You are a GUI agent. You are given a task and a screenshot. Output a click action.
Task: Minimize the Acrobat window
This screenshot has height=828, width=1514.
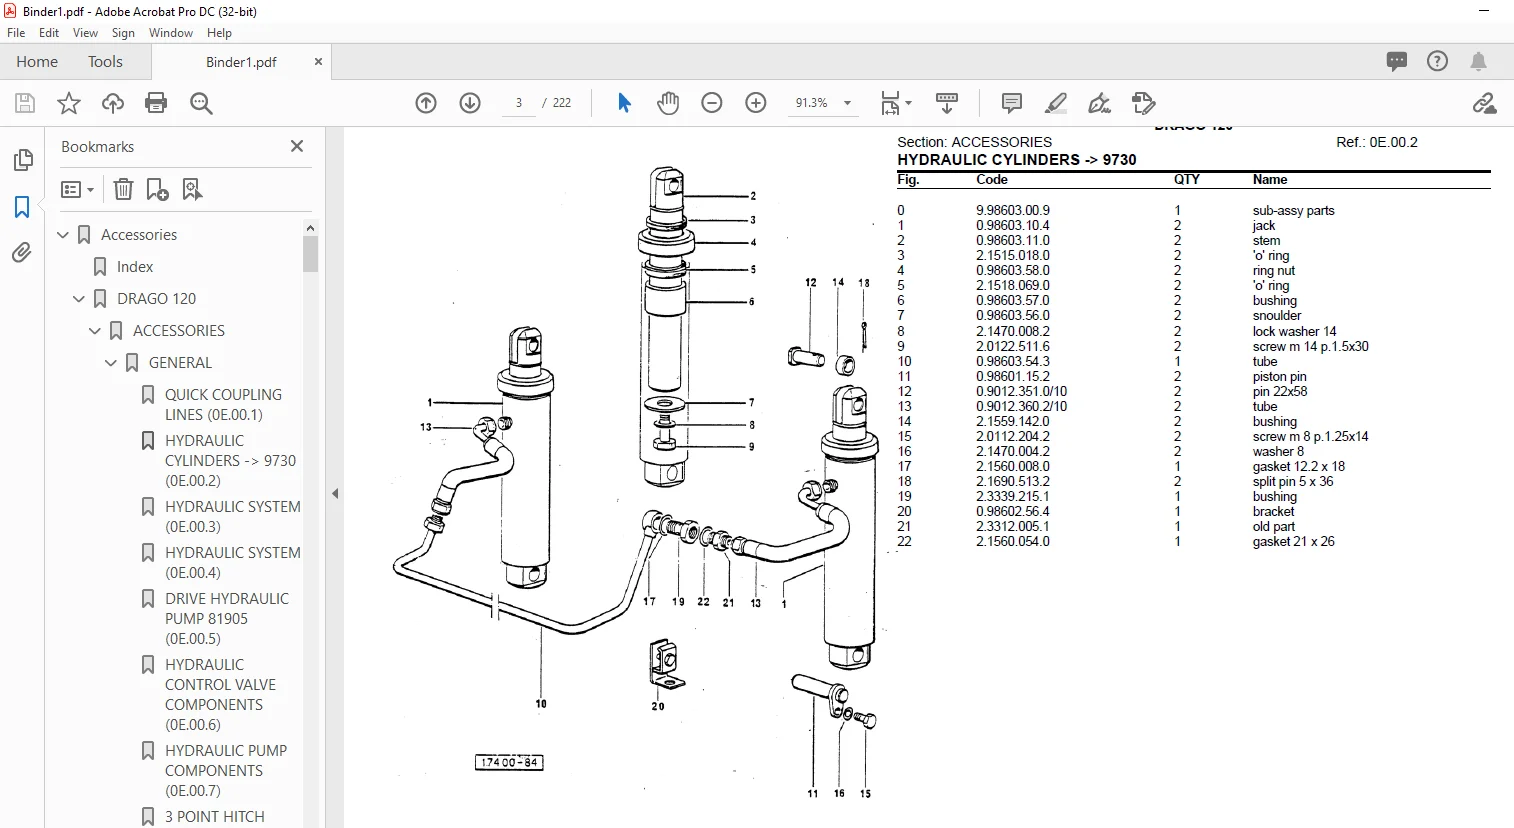pos(1484,11)
